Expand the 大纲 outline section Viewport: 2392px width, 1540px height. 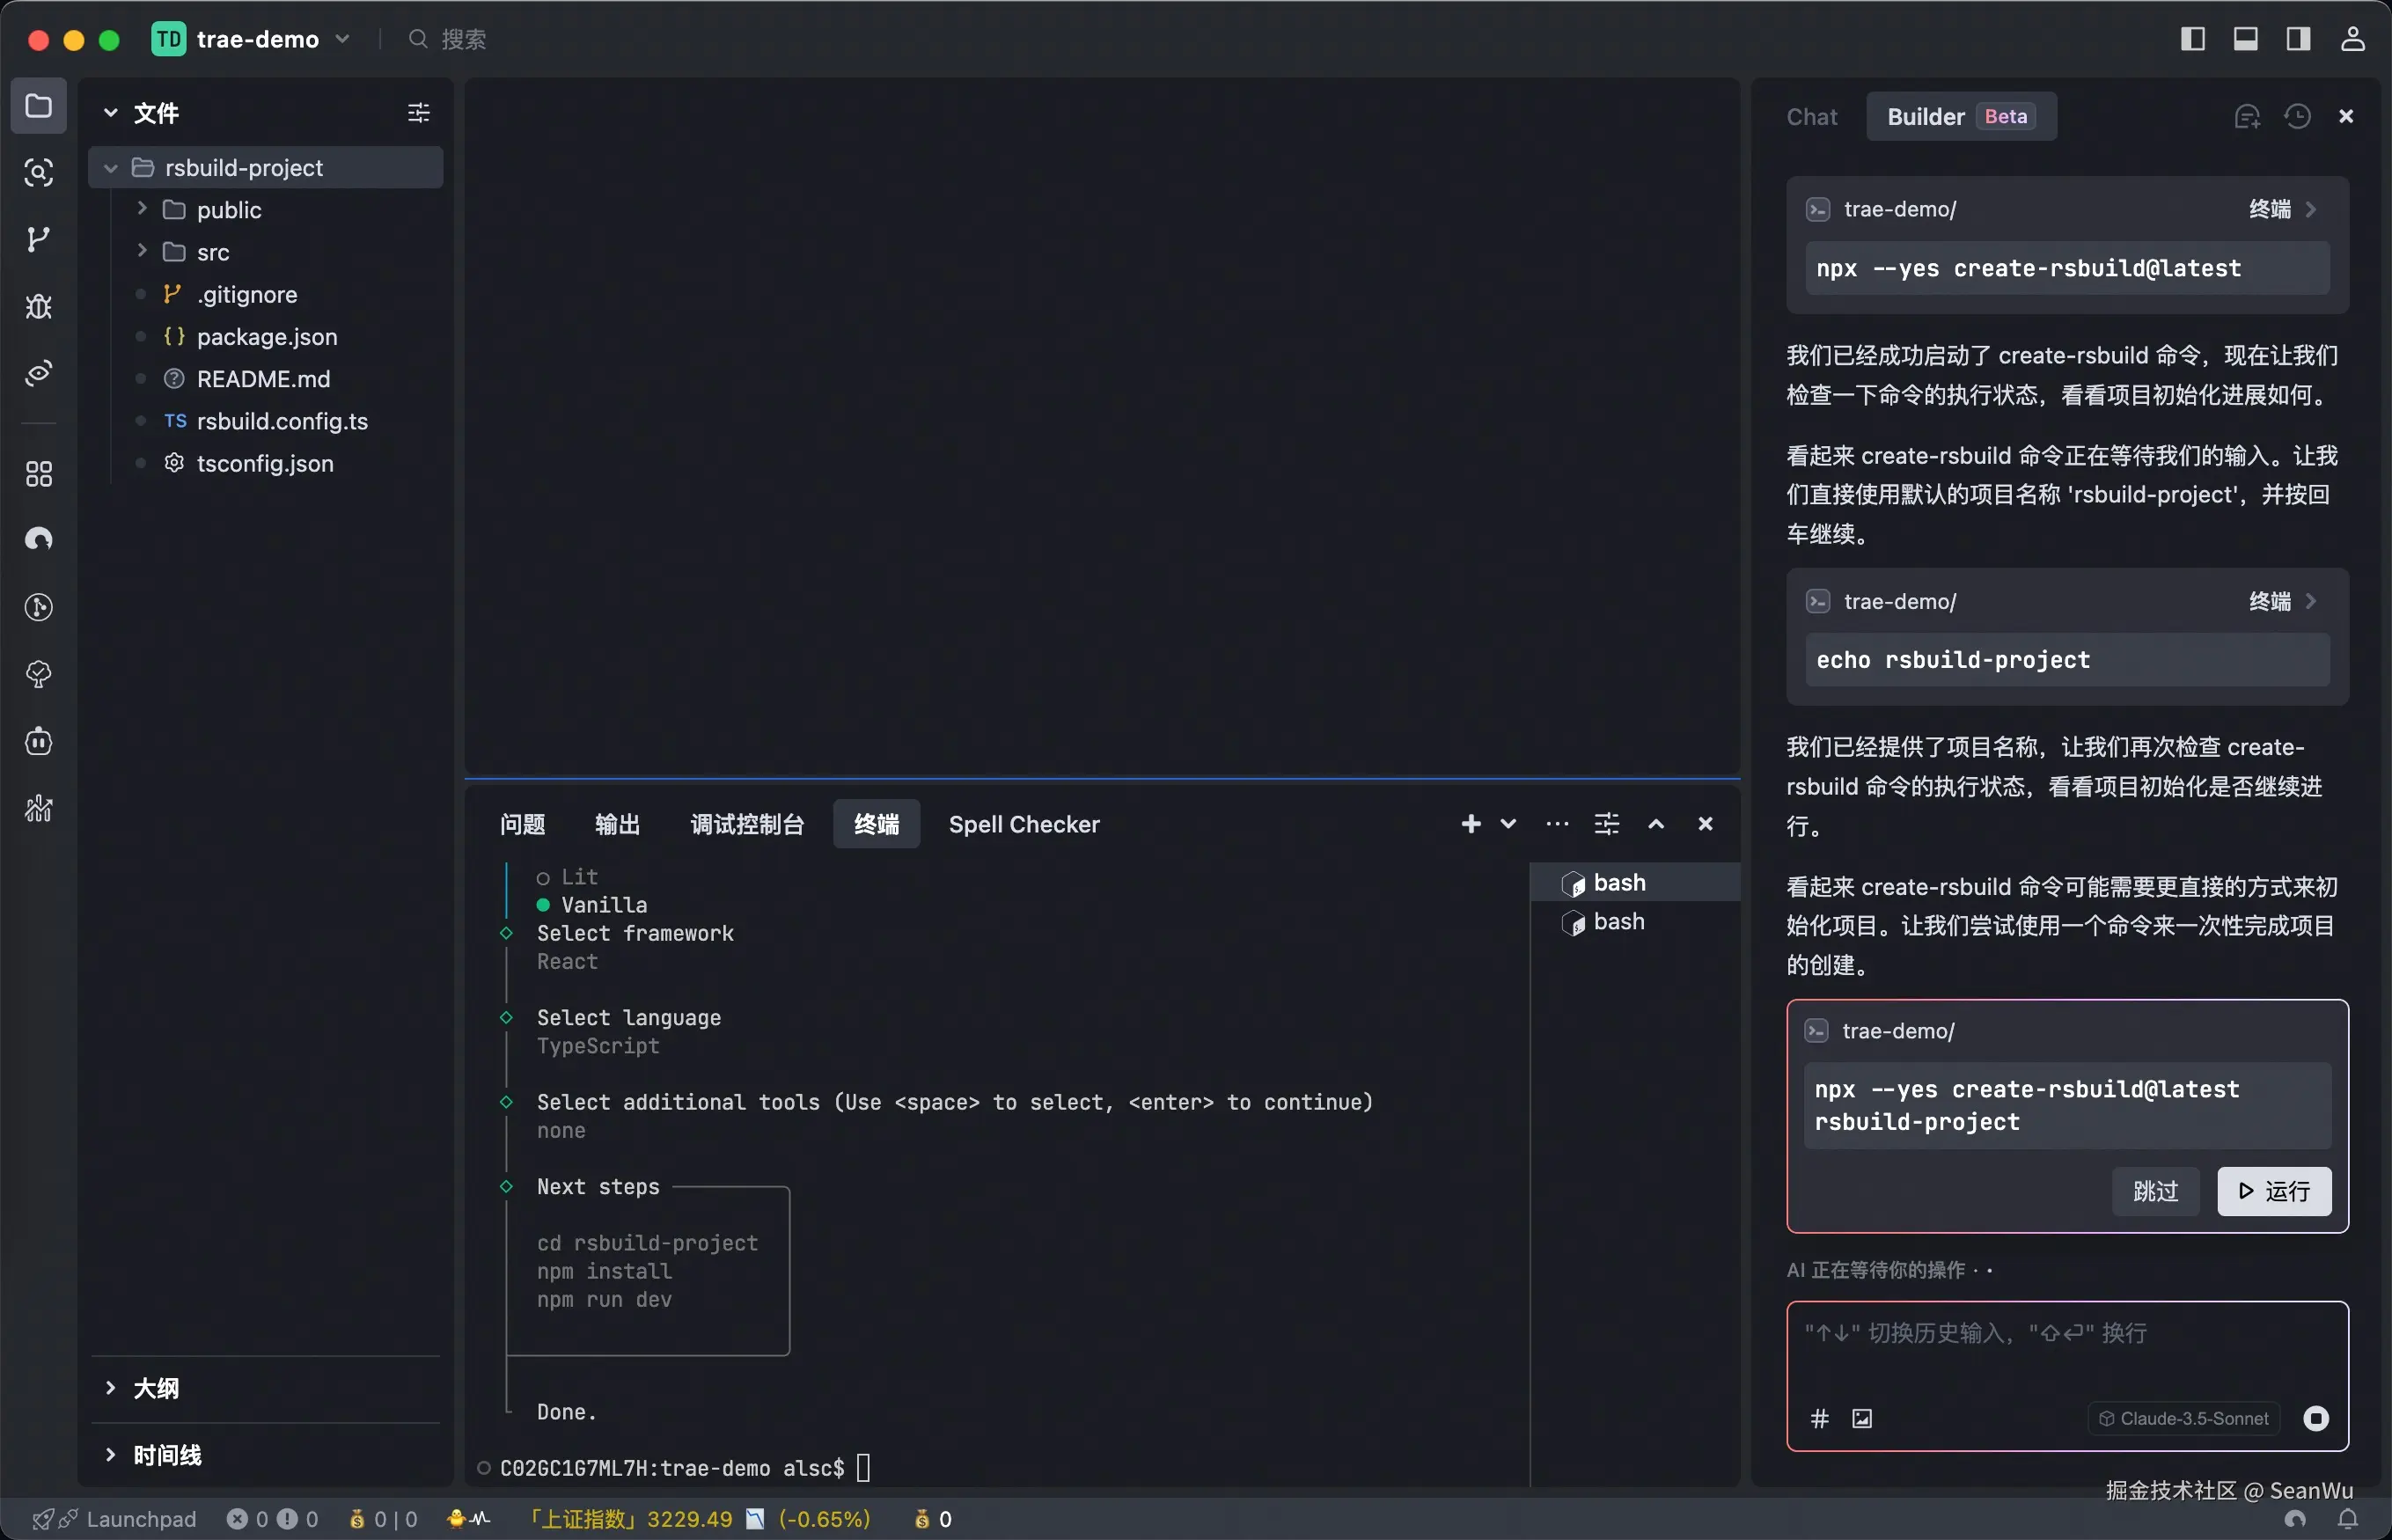click(156, 1388)
